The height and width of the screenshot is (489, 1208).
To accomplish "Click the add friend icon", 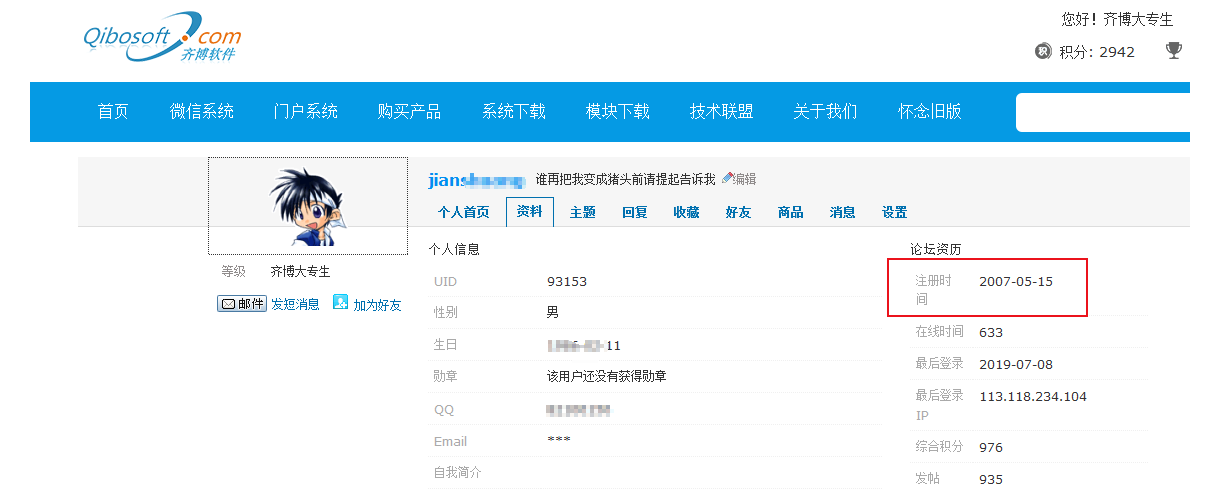I will [x=340, y=303].
